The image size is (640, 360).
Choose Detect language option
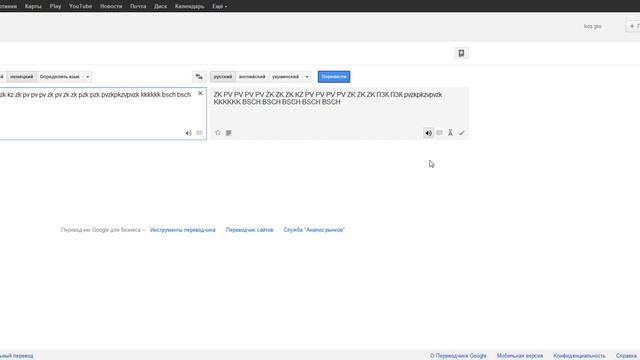(60, 77)
